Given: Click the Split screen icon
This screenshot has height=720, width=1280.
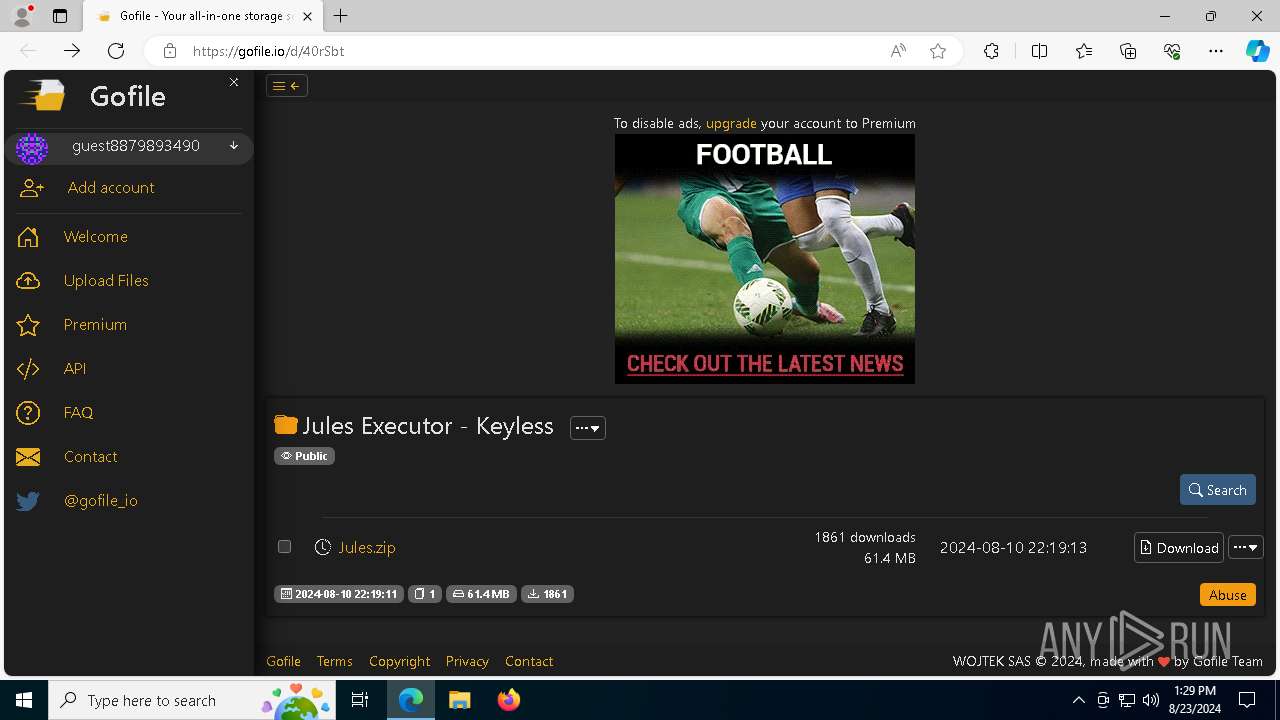Looking at the screenshot, I should [x=1039, y=51].
